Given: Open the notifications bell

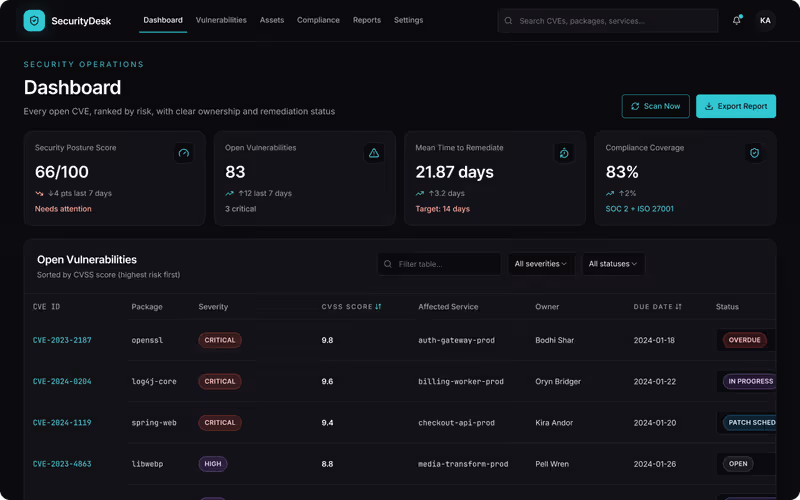Looking at the screenshot, I should [x=737, y=20].
